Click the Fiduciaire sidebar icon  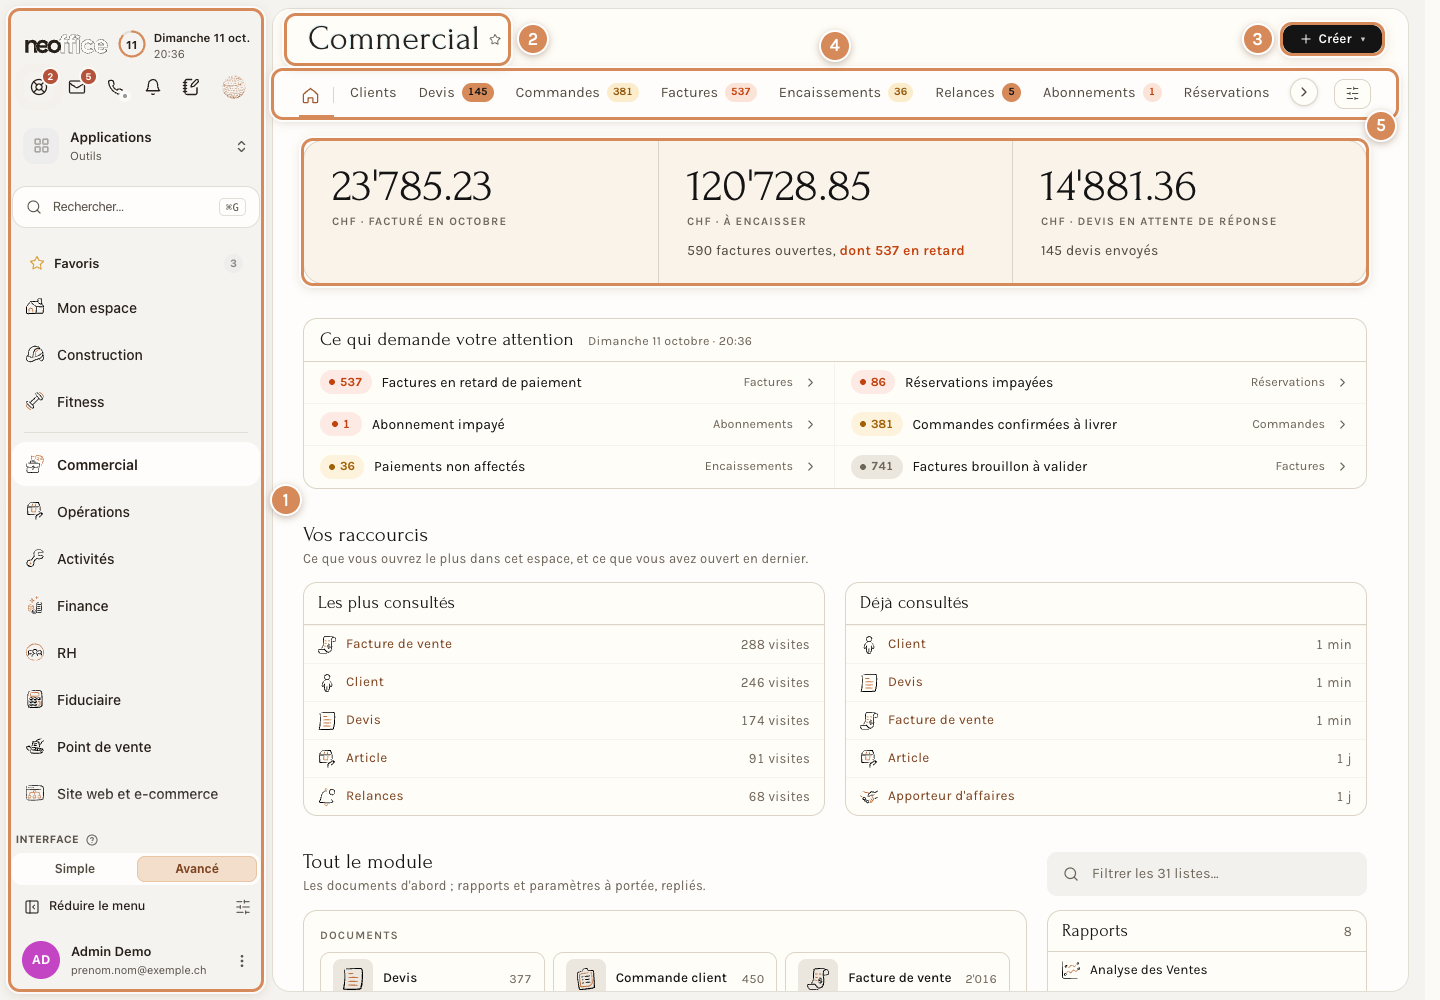point(35,699)
